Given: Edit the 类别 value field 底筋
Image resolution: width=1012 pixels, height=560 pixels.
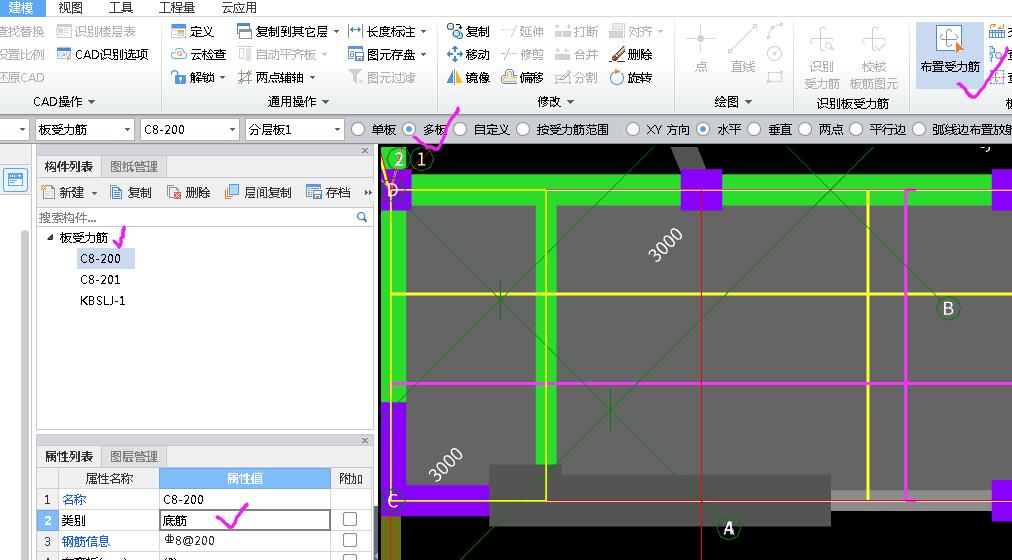Looking at the screenshot, I should [x=245, y=520].
